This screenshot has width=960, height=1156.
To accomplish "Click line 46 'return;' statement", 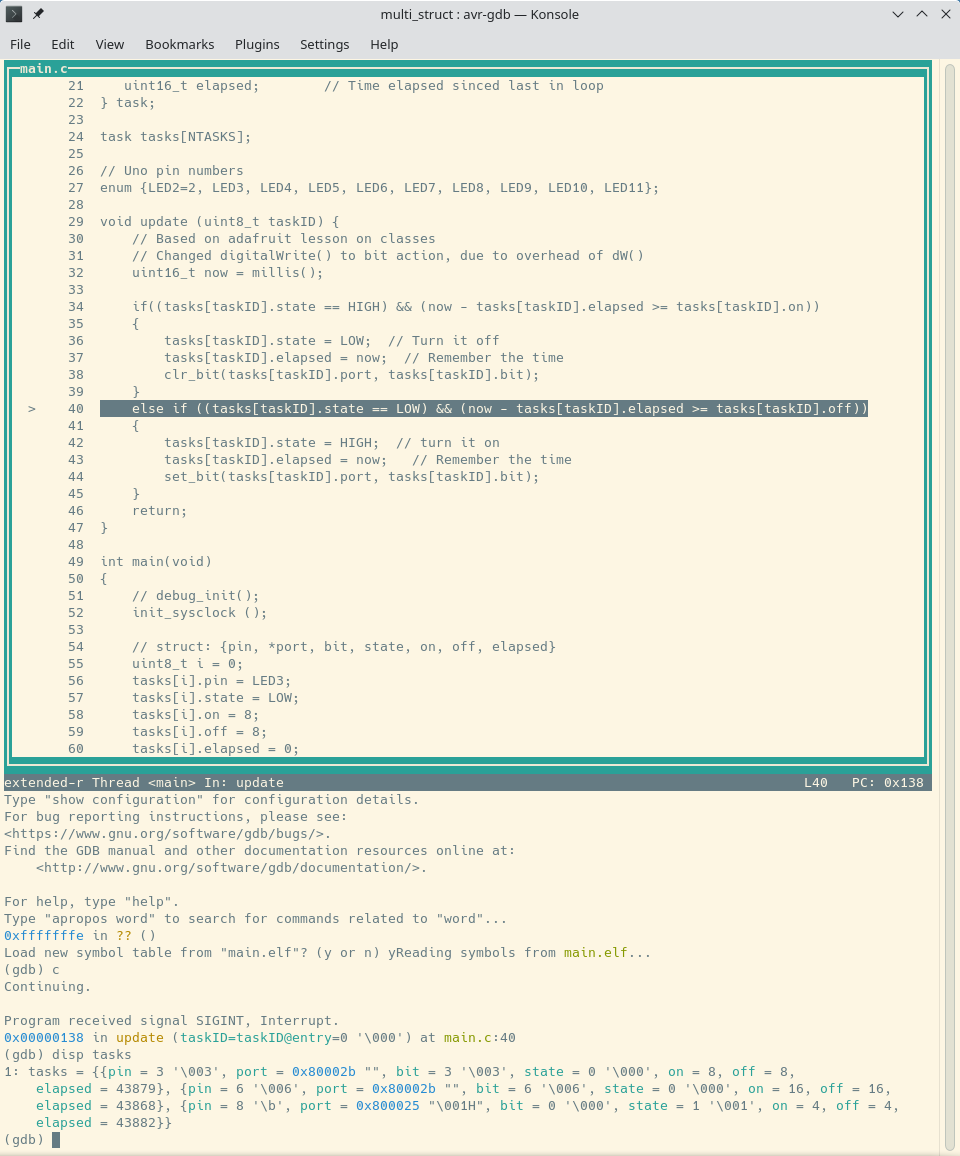I will pos(160,510).
